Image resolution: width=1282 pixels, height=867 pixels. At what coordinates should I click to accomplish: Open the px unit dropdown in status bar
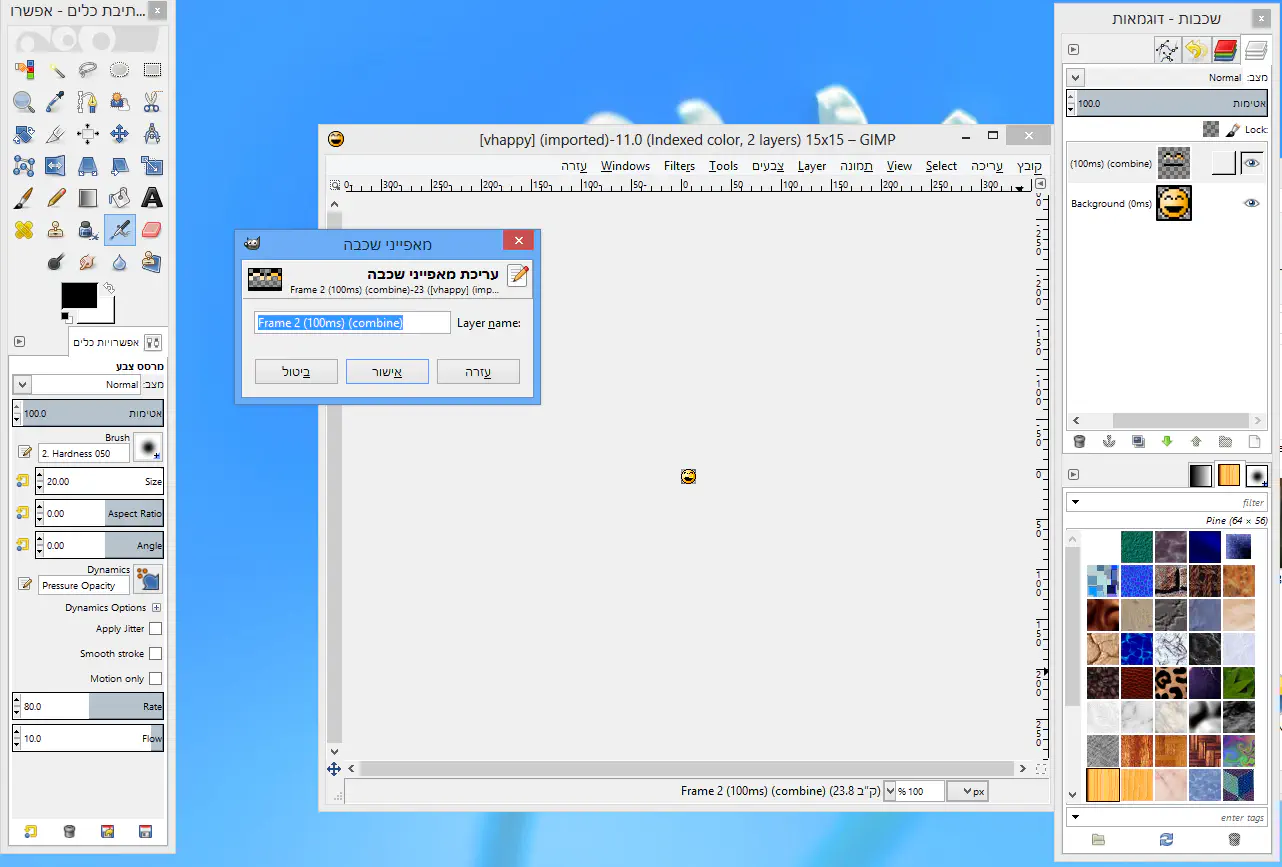(x=968, y=791)
